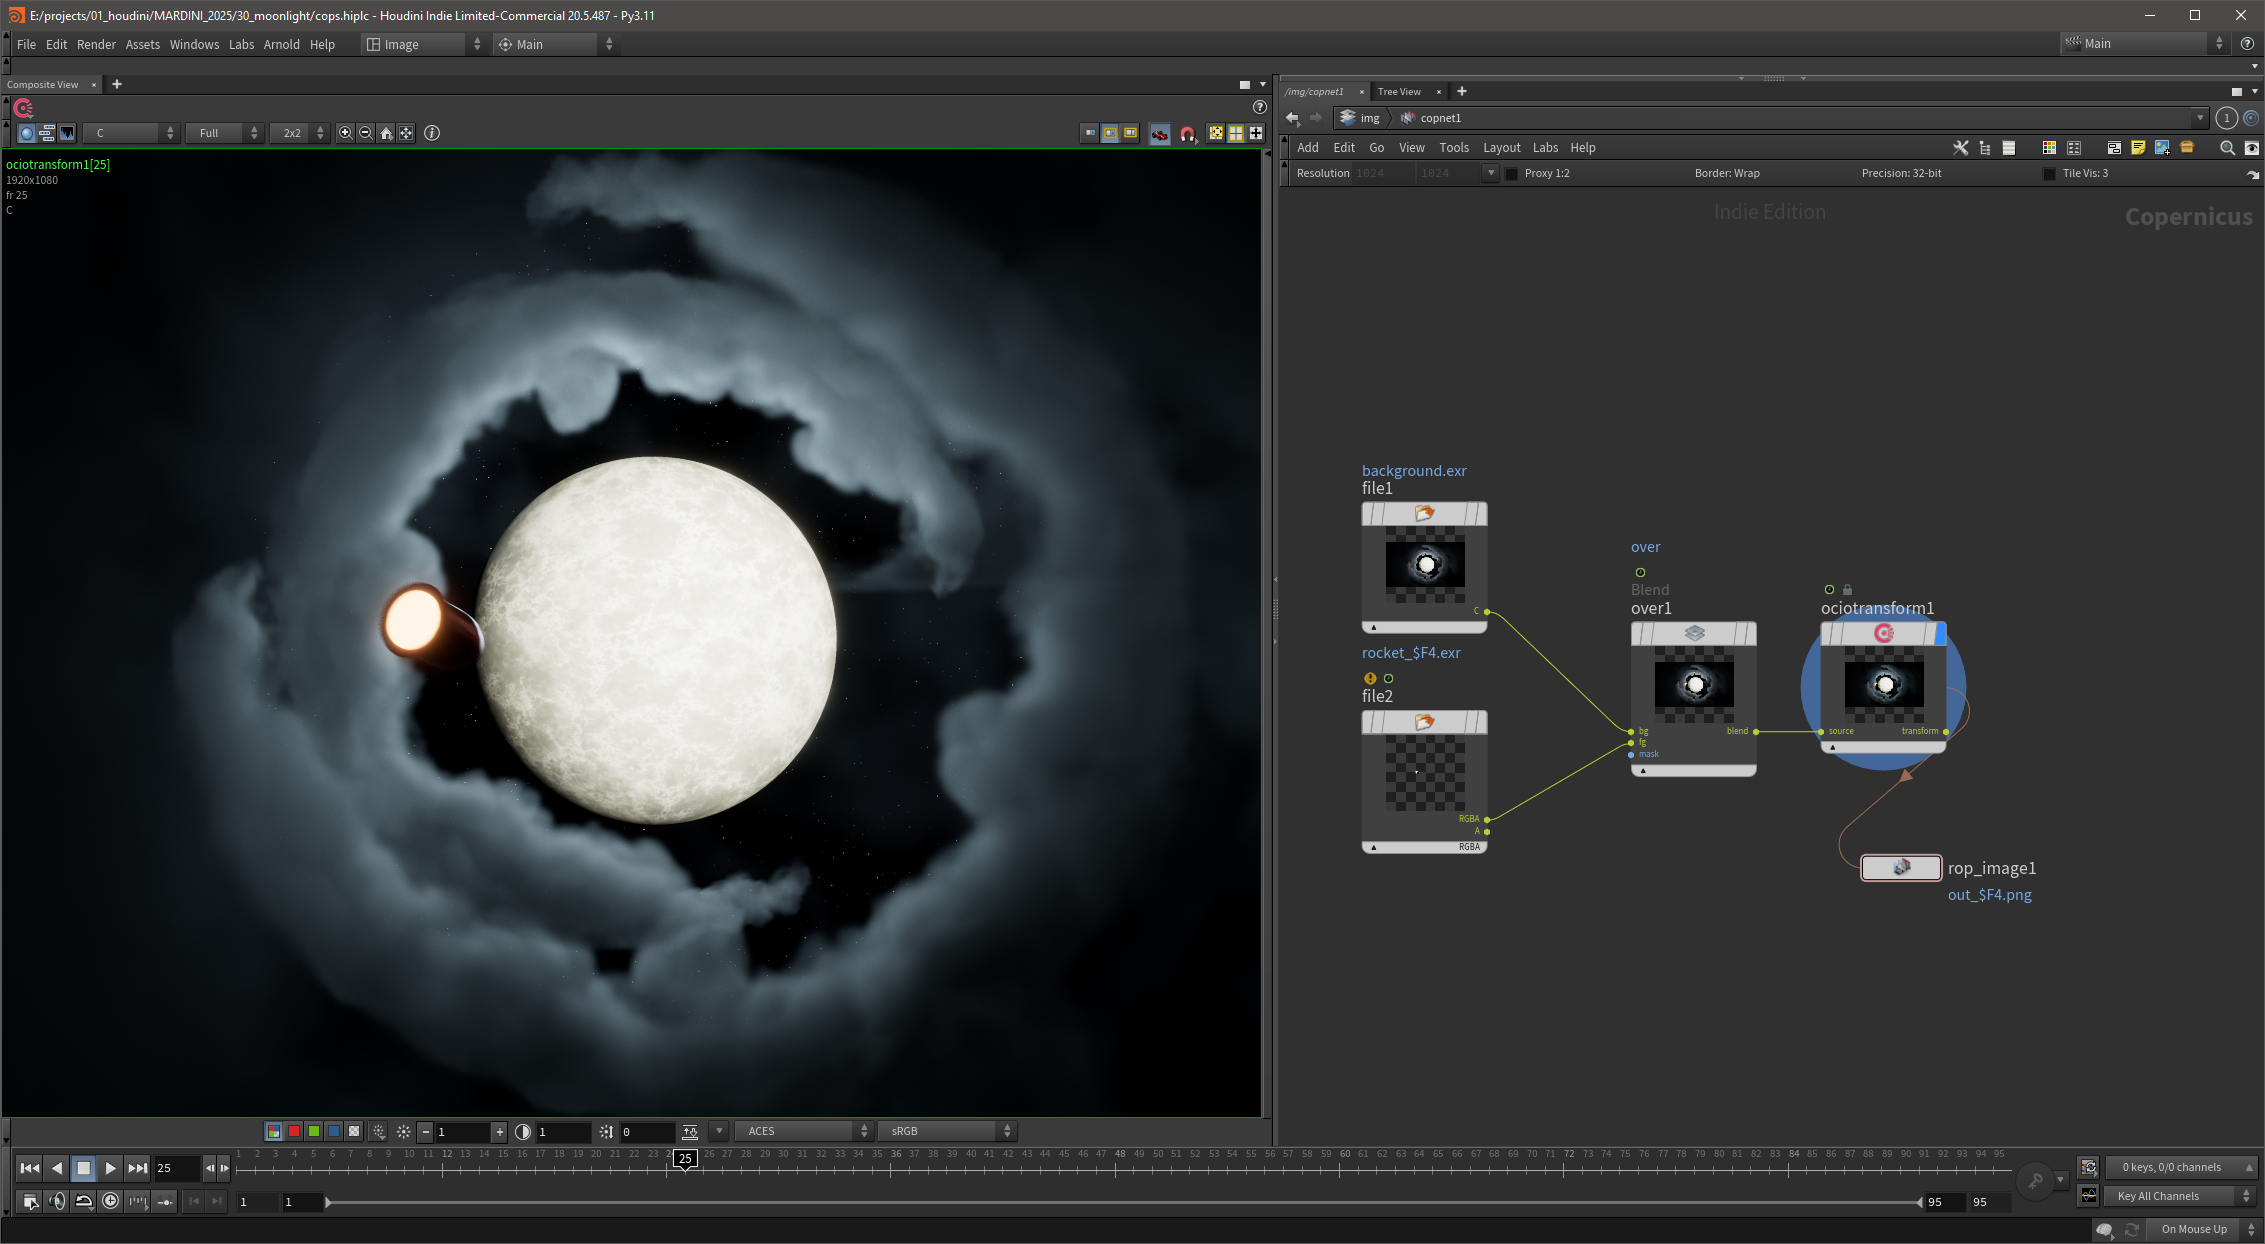The width and height of the screenshot is (2265, 1244).
Task: Show the histogram display icon
Action: coord(67,133)
